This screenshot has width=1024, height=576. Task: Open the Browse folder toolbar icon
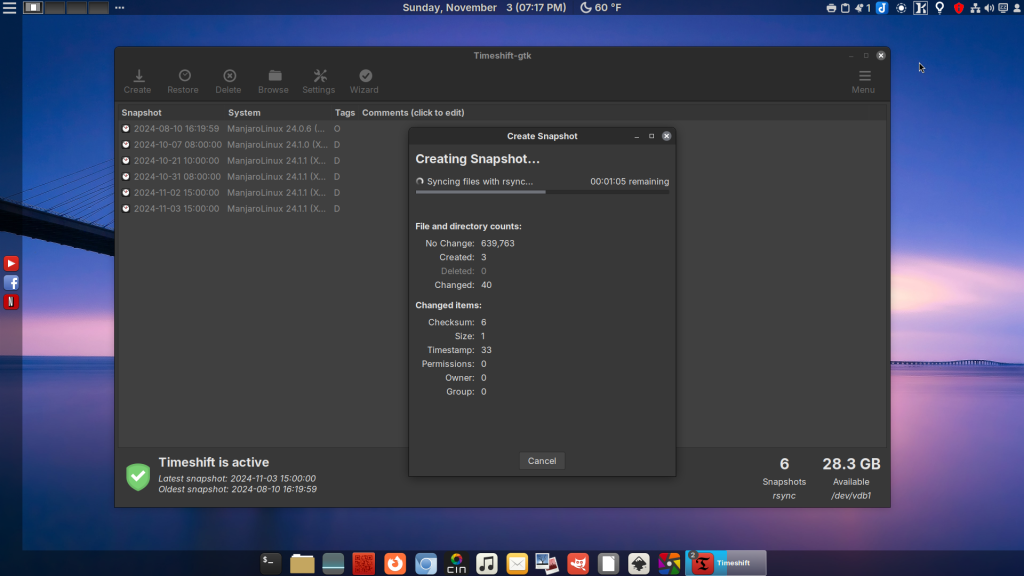(273, 81)
